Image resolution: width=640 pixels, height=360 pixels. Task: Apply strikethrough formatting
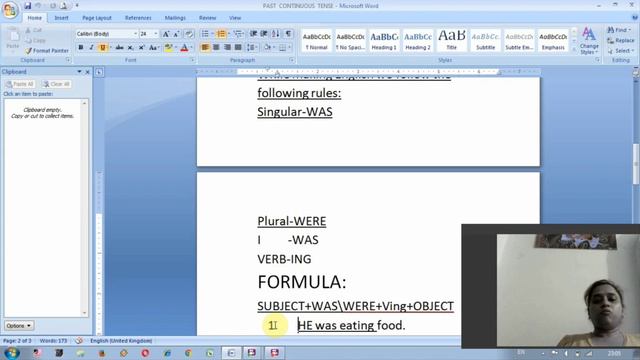click(x=119, y=48)
